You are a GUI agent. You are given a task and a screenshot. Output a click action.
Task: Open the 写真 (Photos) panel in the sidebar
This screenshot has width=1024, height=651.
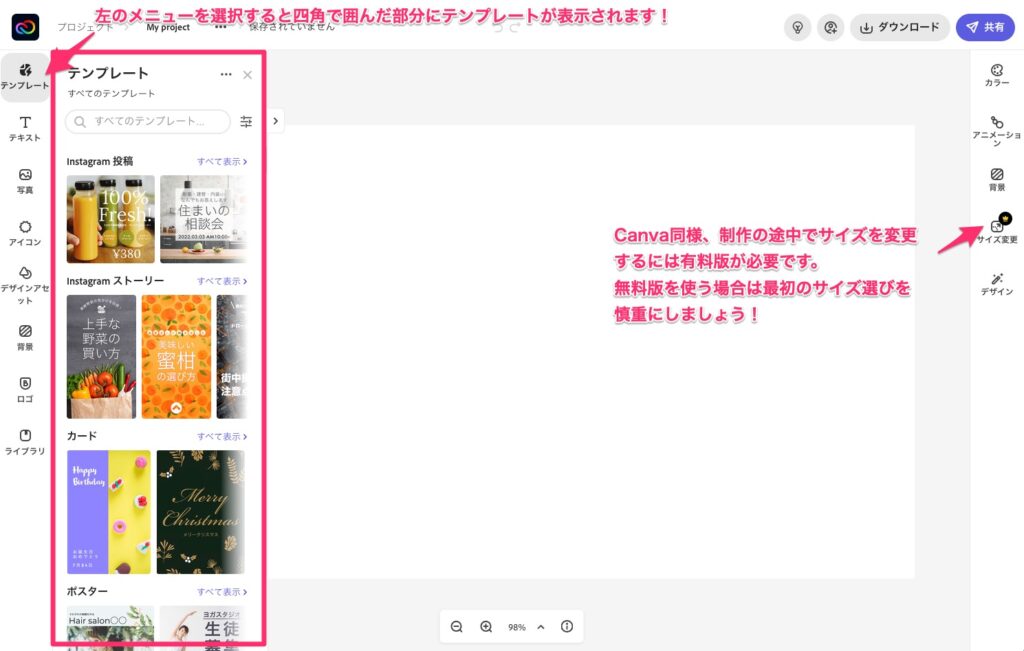pos(25,180)
